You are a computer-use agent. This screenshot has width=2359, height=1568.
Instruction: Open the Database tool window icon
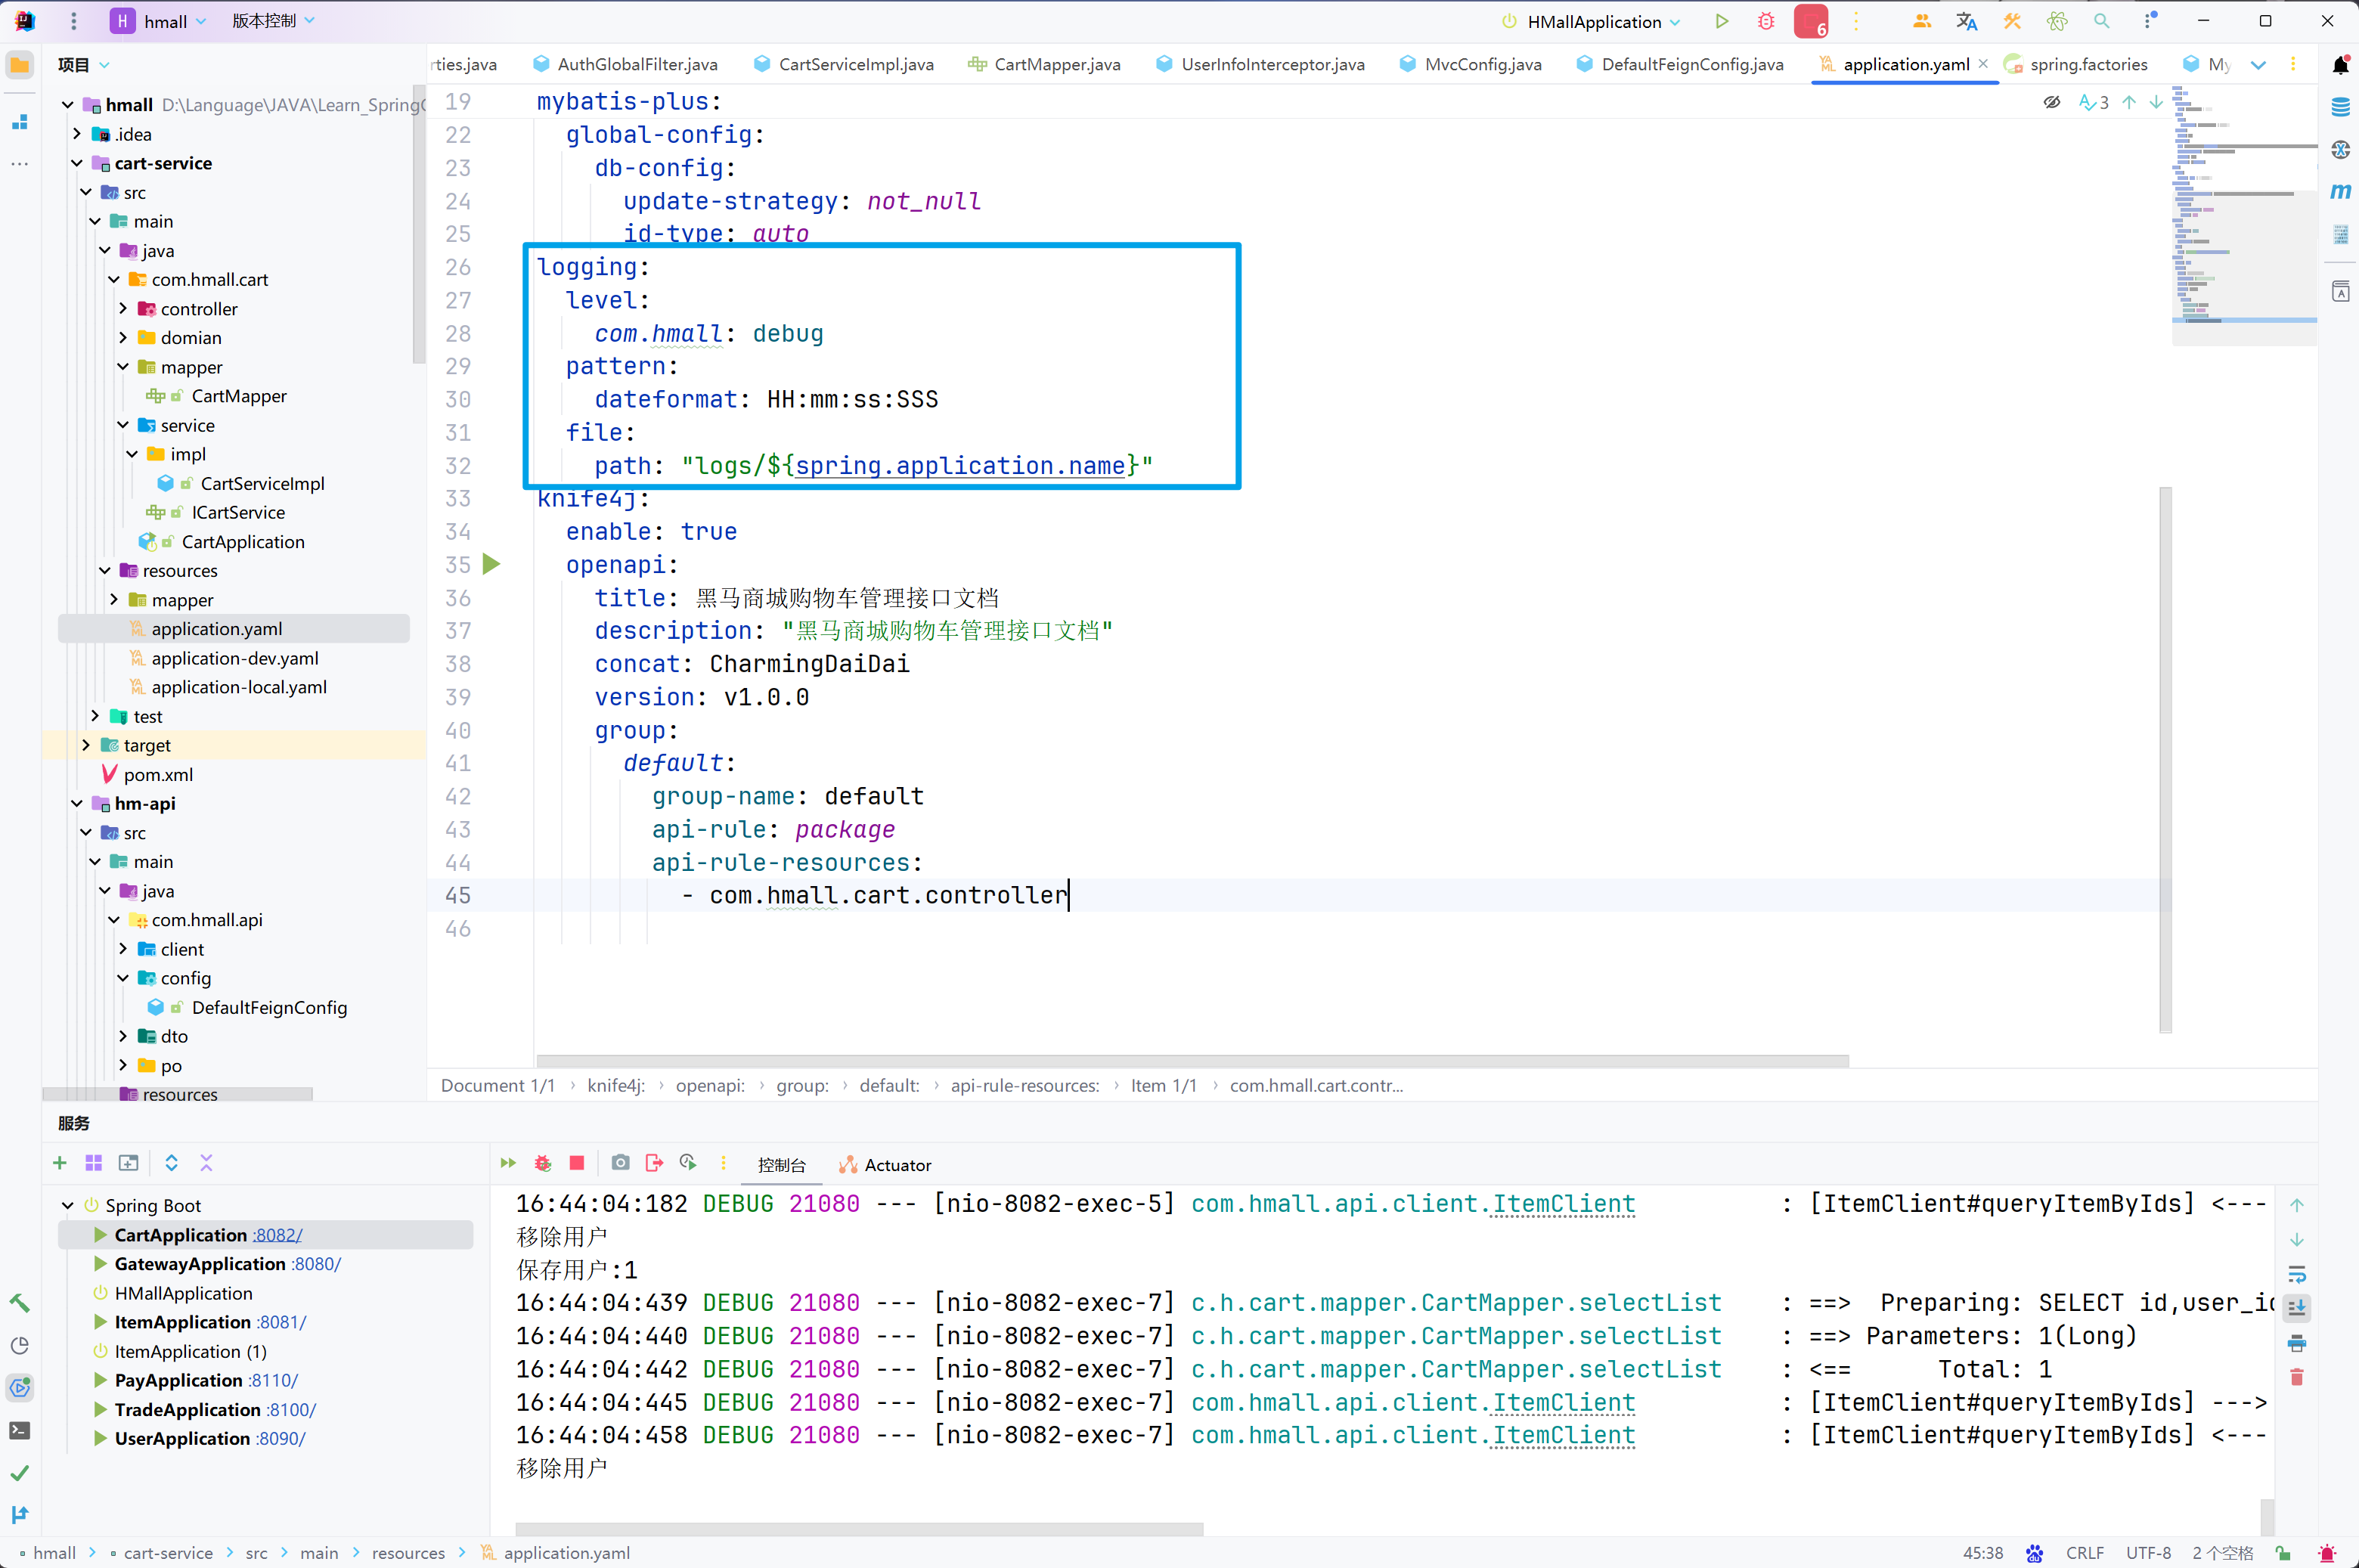point(2340,107)
